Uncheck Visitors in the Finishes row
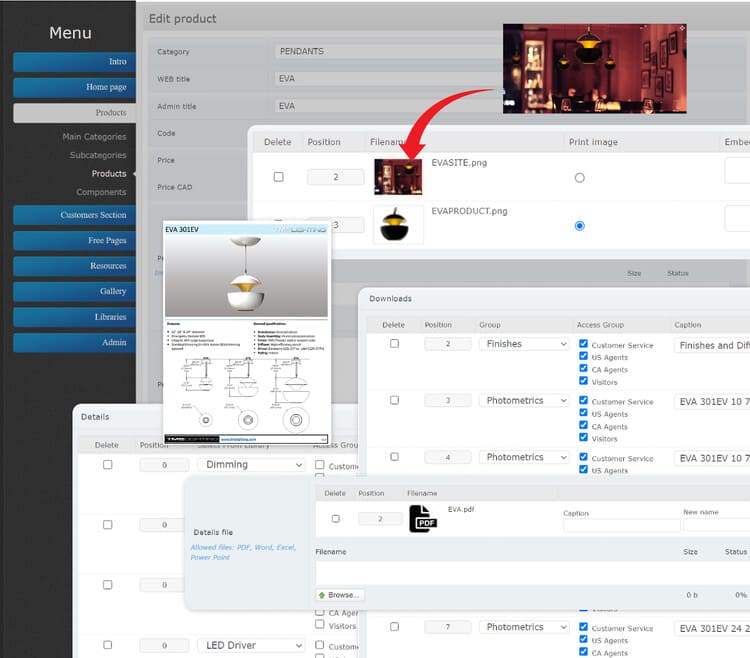Screen dimensions: 750x658 point(584,381)
